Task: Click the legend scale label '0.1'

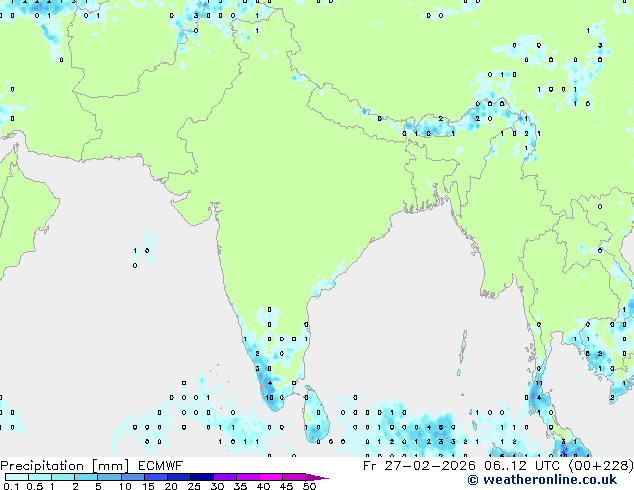Action: click(x=12, y=486)
